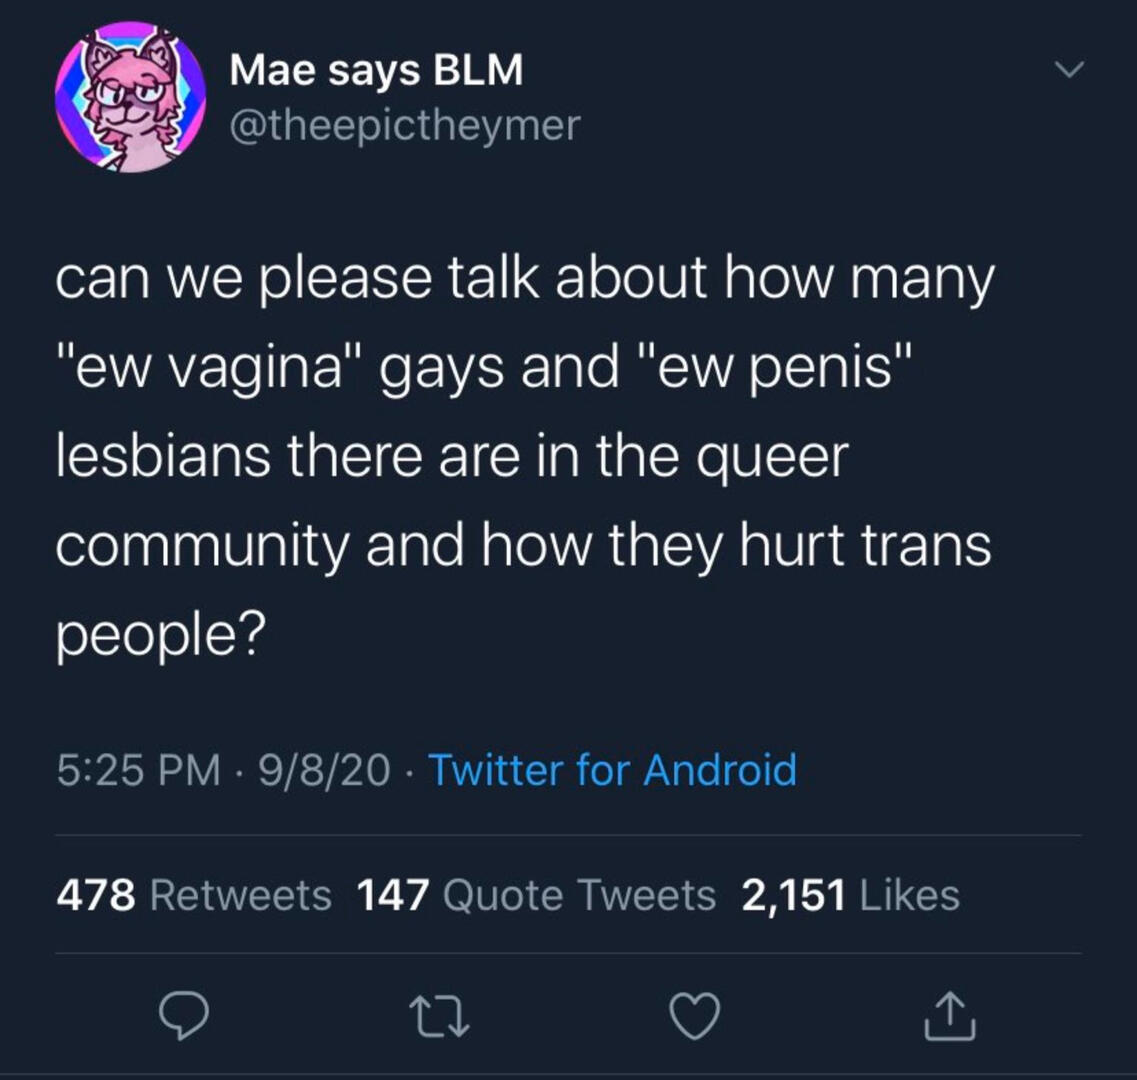The image size is (1137, 1080).
Task: Like the tweet with the heart icon
Action: pos(695,1015)
